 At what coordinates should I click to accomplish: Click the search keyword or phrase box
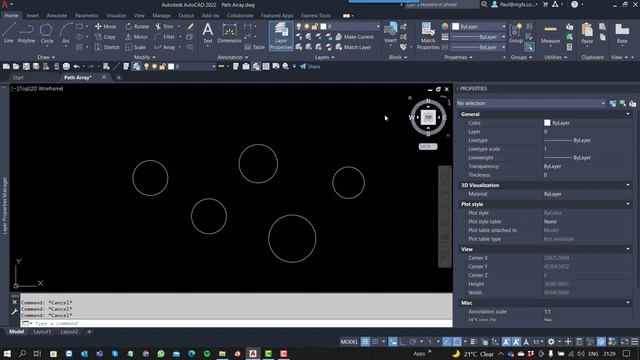tap(441, 4)
